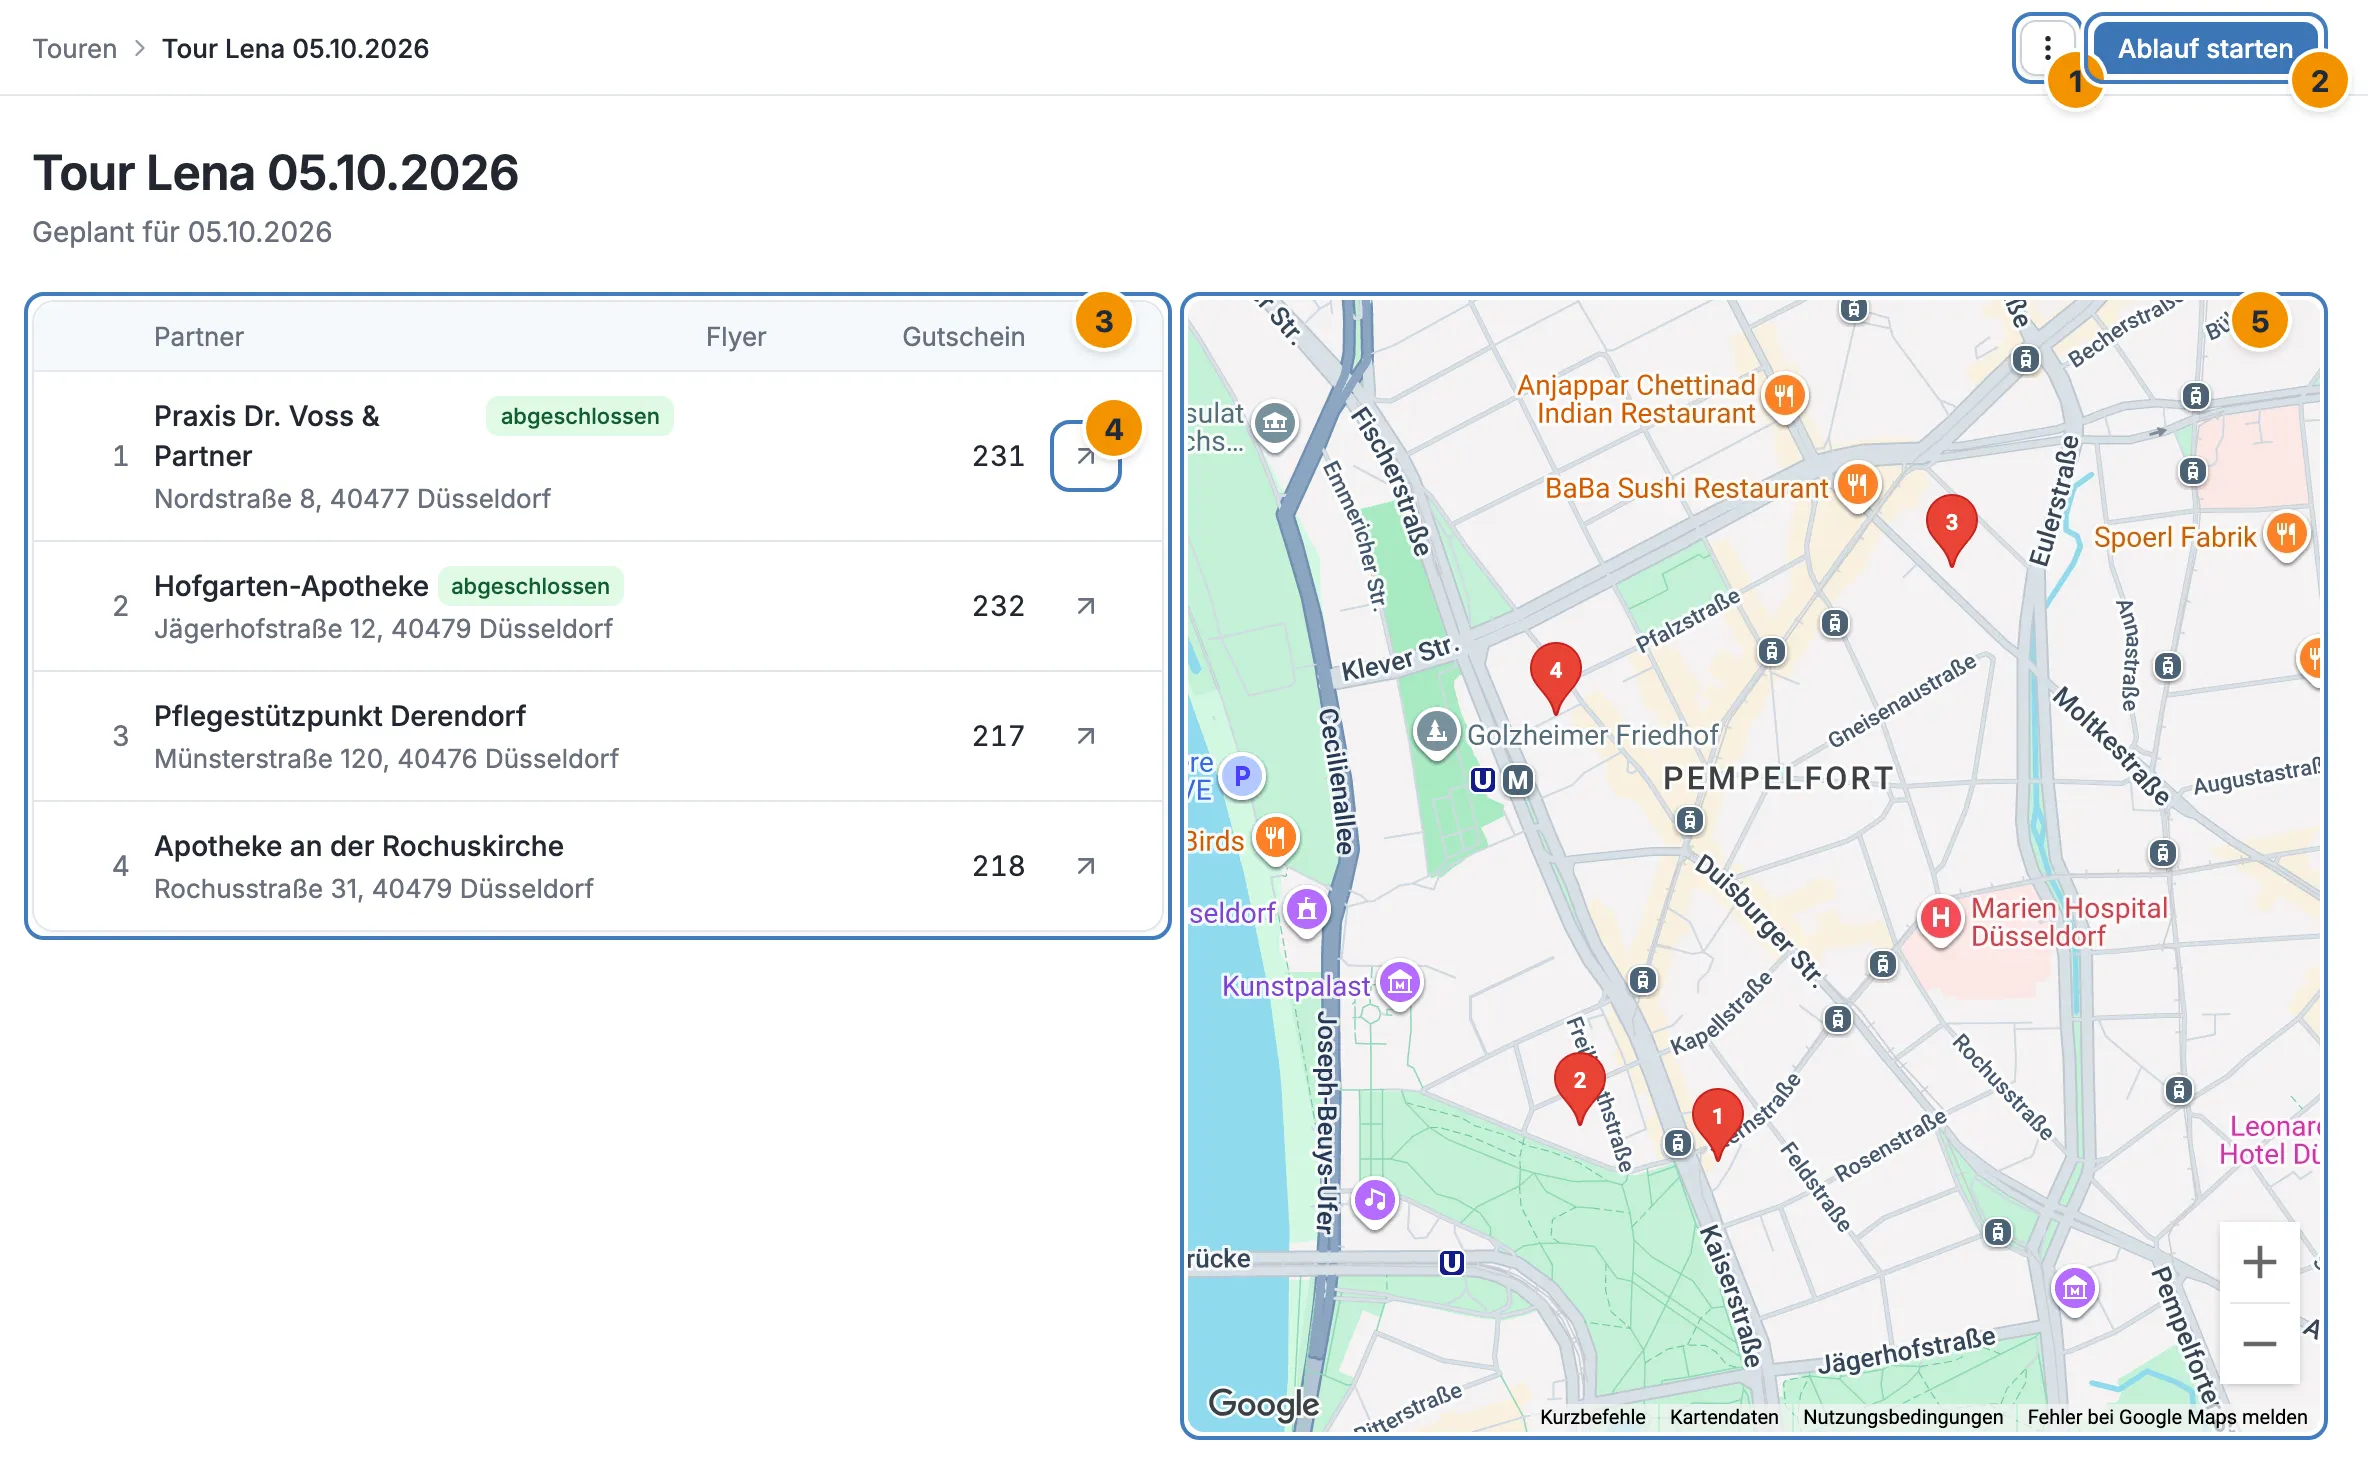
Task: Select Apotheke an der Rochuskirche name
Action: pos(359,846)
